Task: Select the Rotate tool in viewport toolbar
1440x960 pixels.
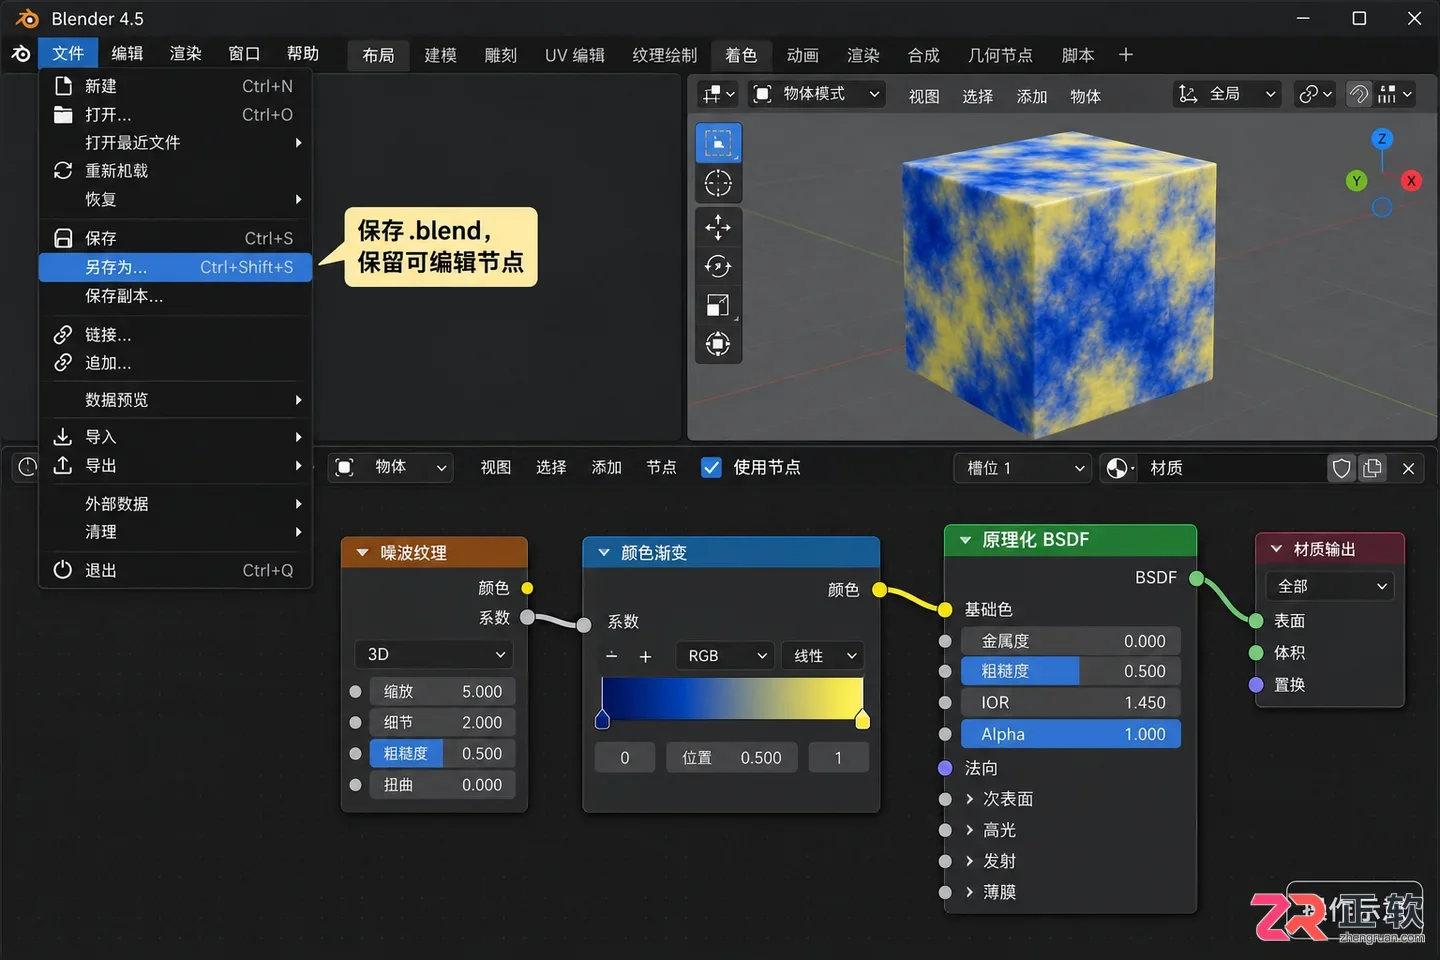Action: tap(718, 266)
